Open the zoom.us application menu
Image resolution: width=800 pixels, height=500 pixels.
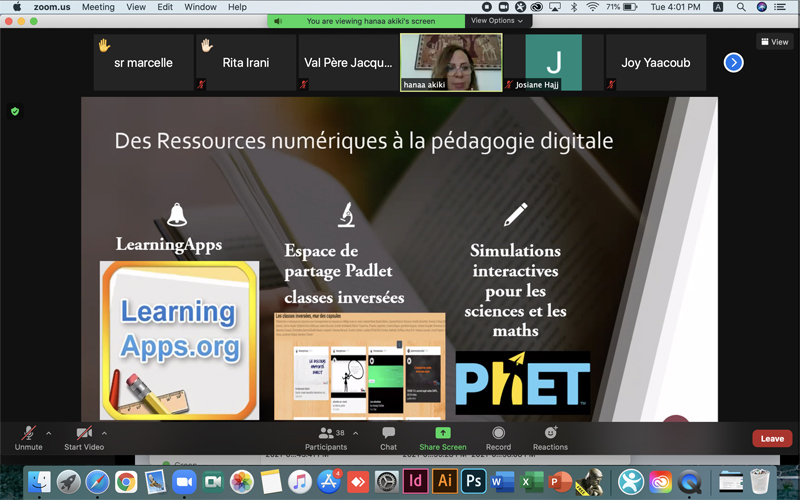pos(52,7)
